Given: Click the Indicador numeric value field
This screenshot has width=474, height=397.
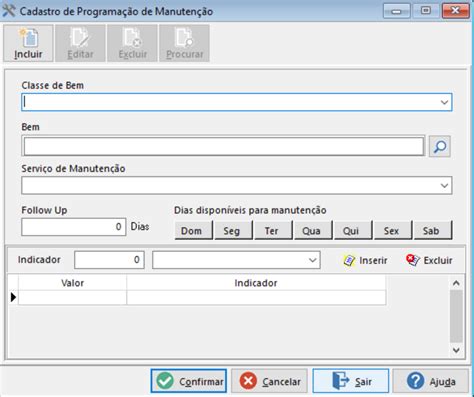Looking at the screenshot, I should point(109,260).
